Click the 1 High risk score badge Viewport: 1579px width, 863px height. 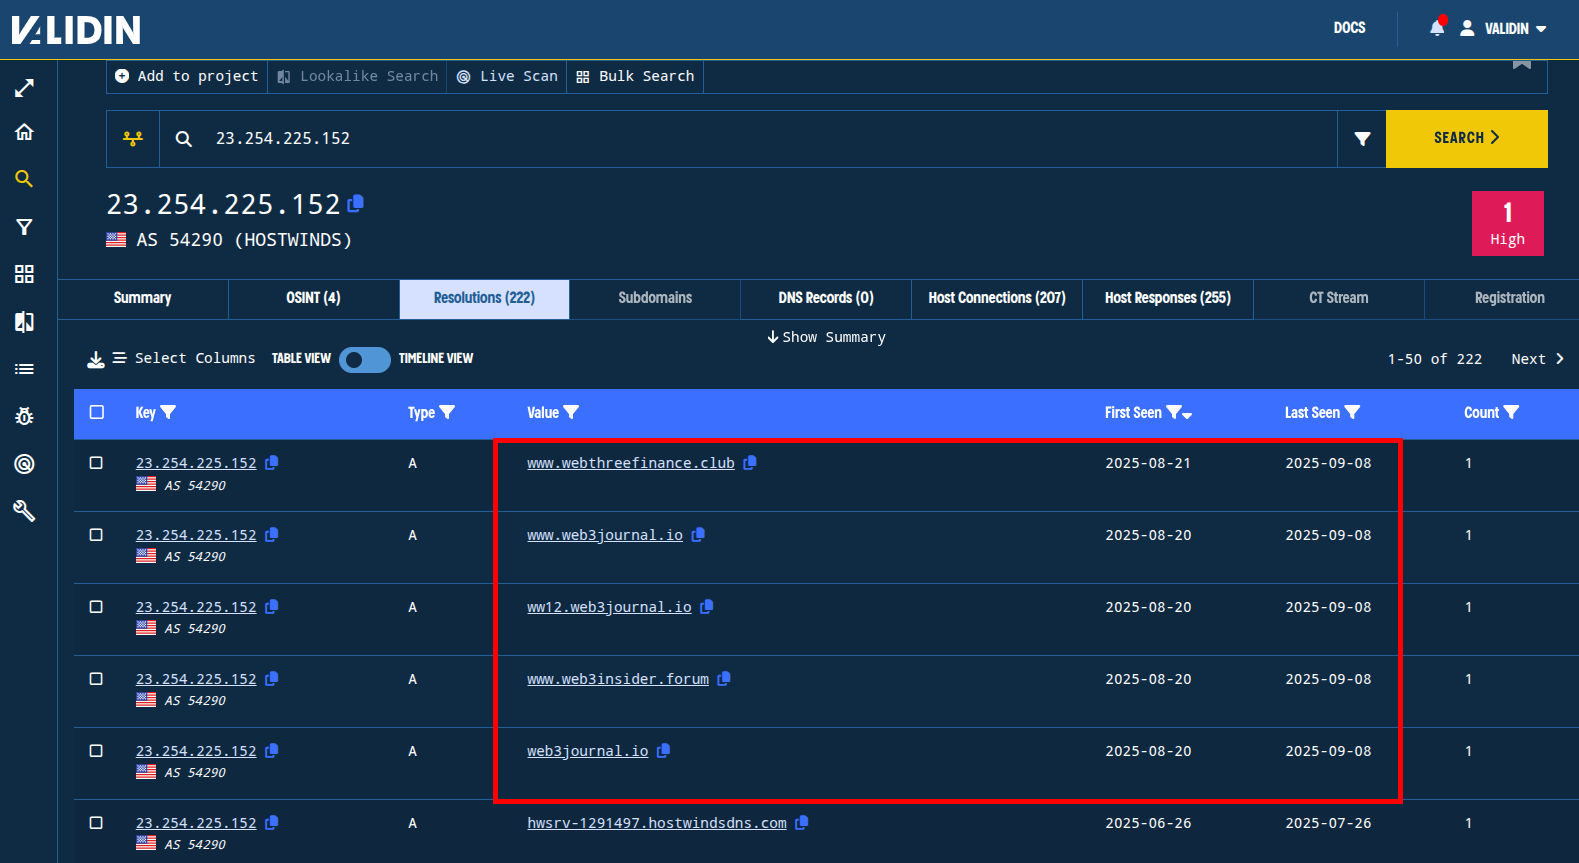click(x=1507, y=223)
